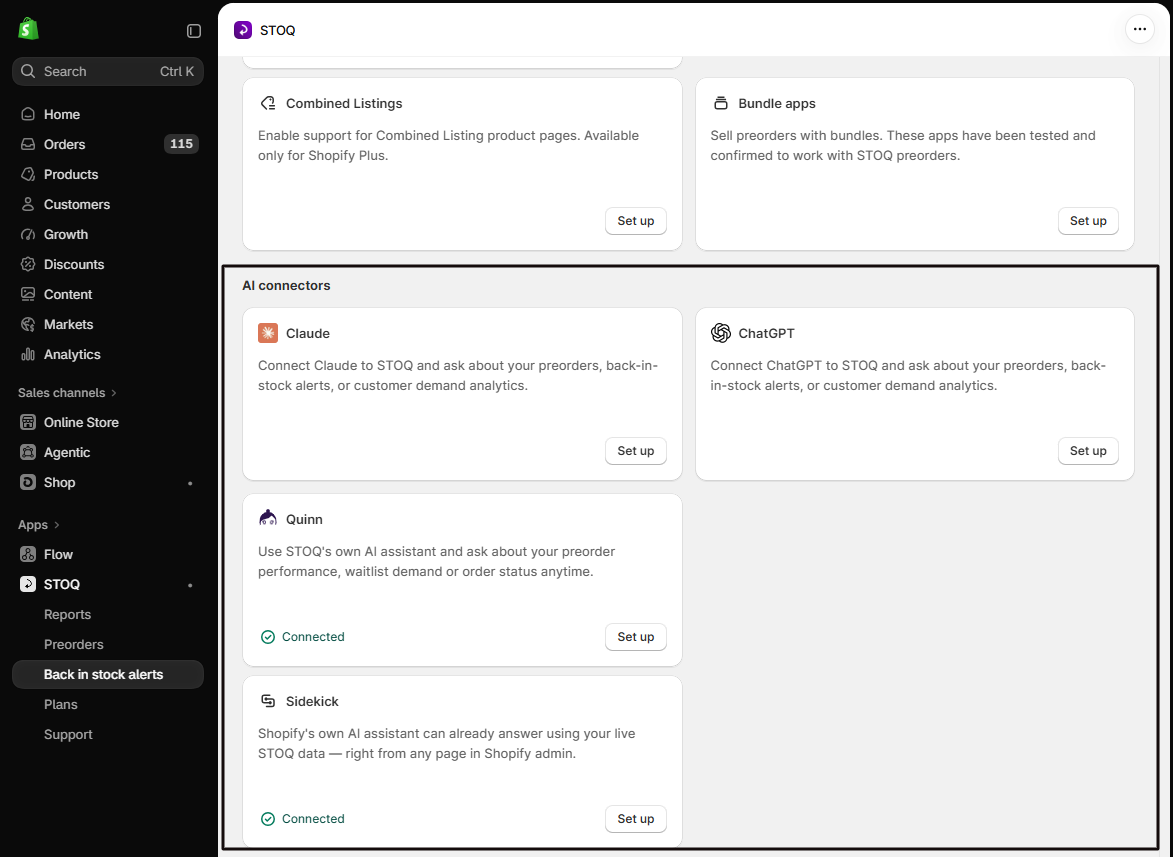Click the Online Store storefront icon
The height and width of the screenshot is (857, 1173).
click(x=28, y=422)
